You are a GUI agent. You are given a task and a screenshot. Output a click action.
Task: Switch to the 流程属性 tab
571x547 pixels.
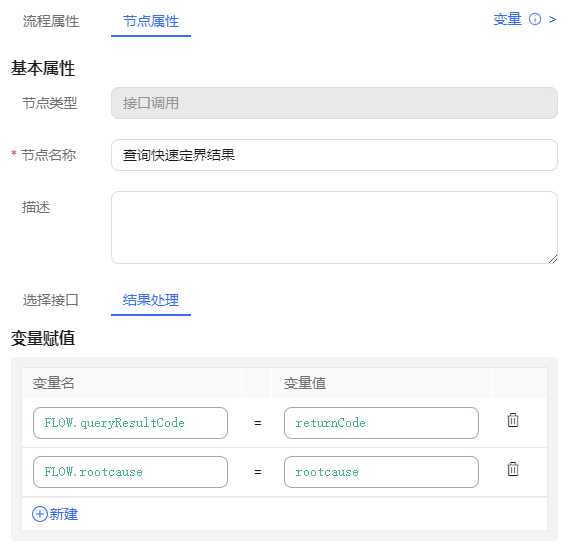(51, 21)
